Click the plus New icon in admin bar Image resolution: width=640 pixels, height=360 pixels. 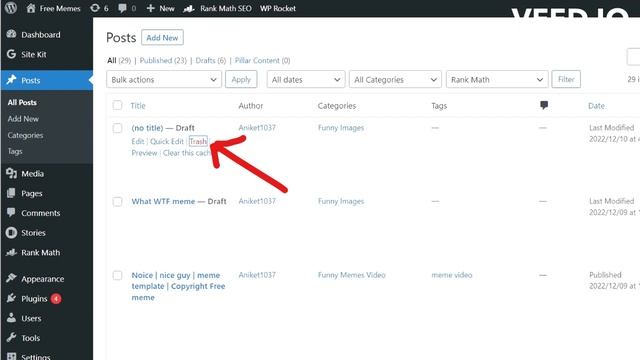coord(151,8)
